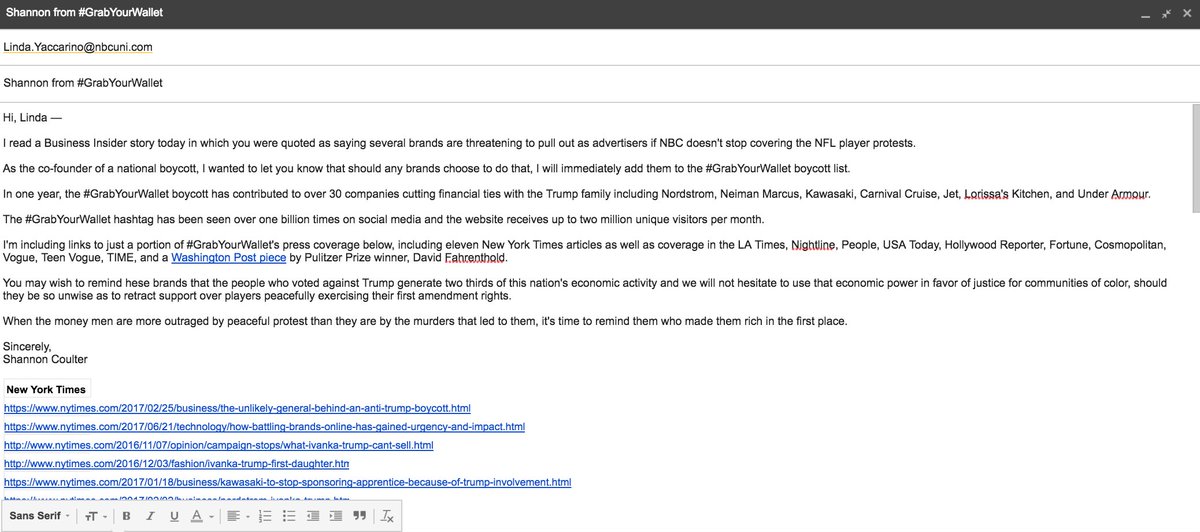The image size is (1200, 532).
Task: Toggle underline formatting
Action: [x=174, y=516]
